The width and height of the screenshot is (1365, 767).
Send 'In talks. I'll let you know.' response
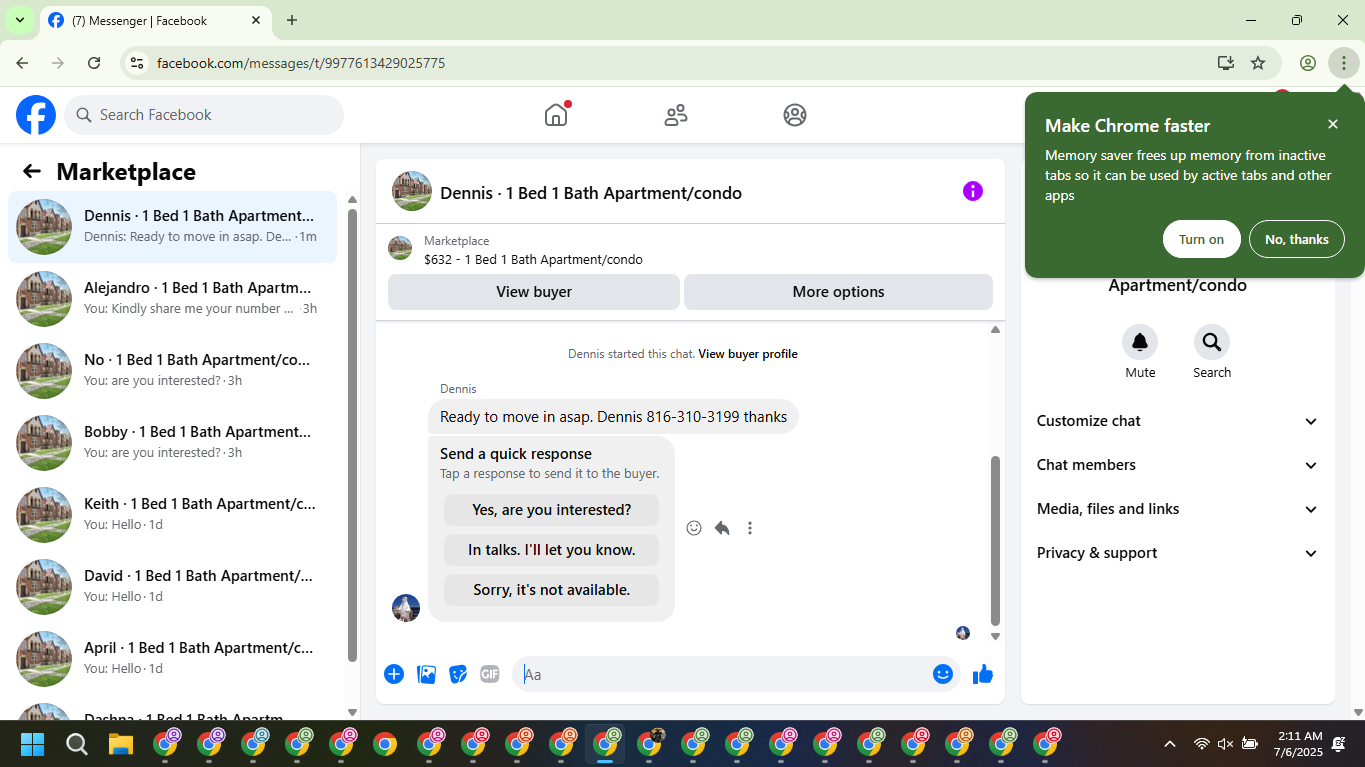point(552,550)
